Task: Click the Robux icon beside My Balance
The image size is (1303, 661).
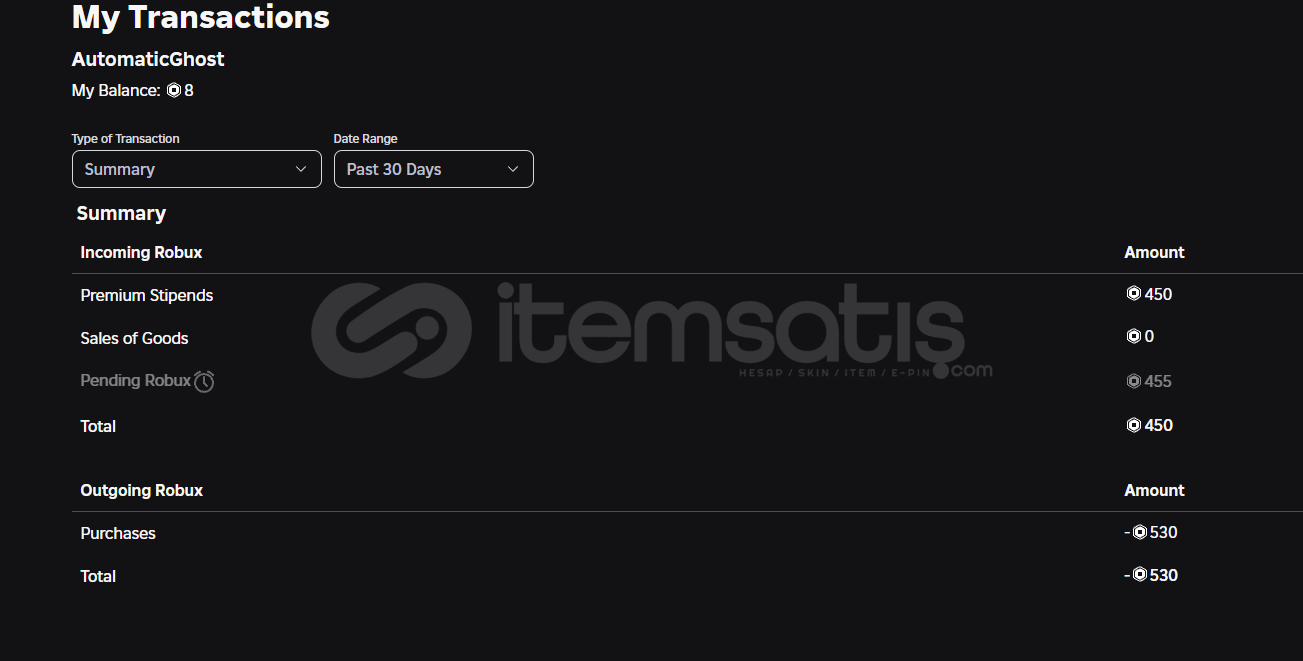Action: click(174, 91)
